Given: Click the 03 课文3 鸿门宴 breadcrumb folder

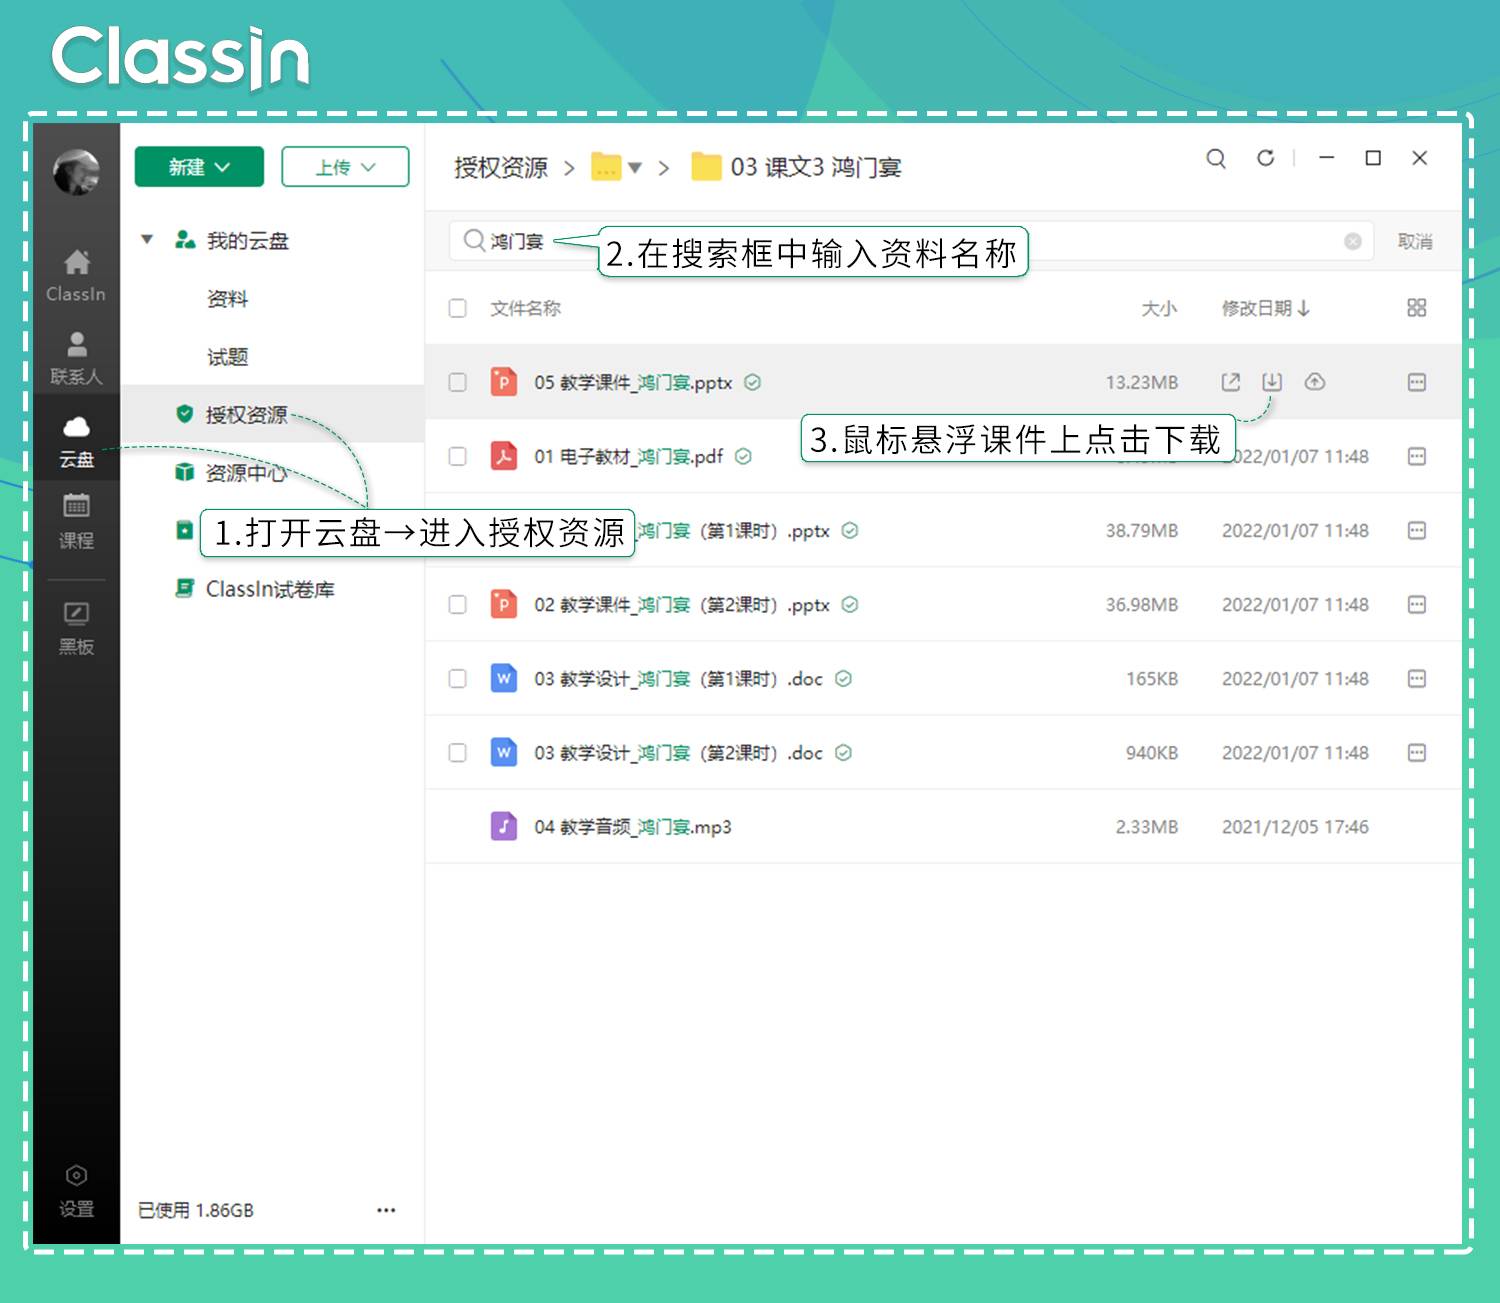Looking at the screenshot, I should coord(797,167).
